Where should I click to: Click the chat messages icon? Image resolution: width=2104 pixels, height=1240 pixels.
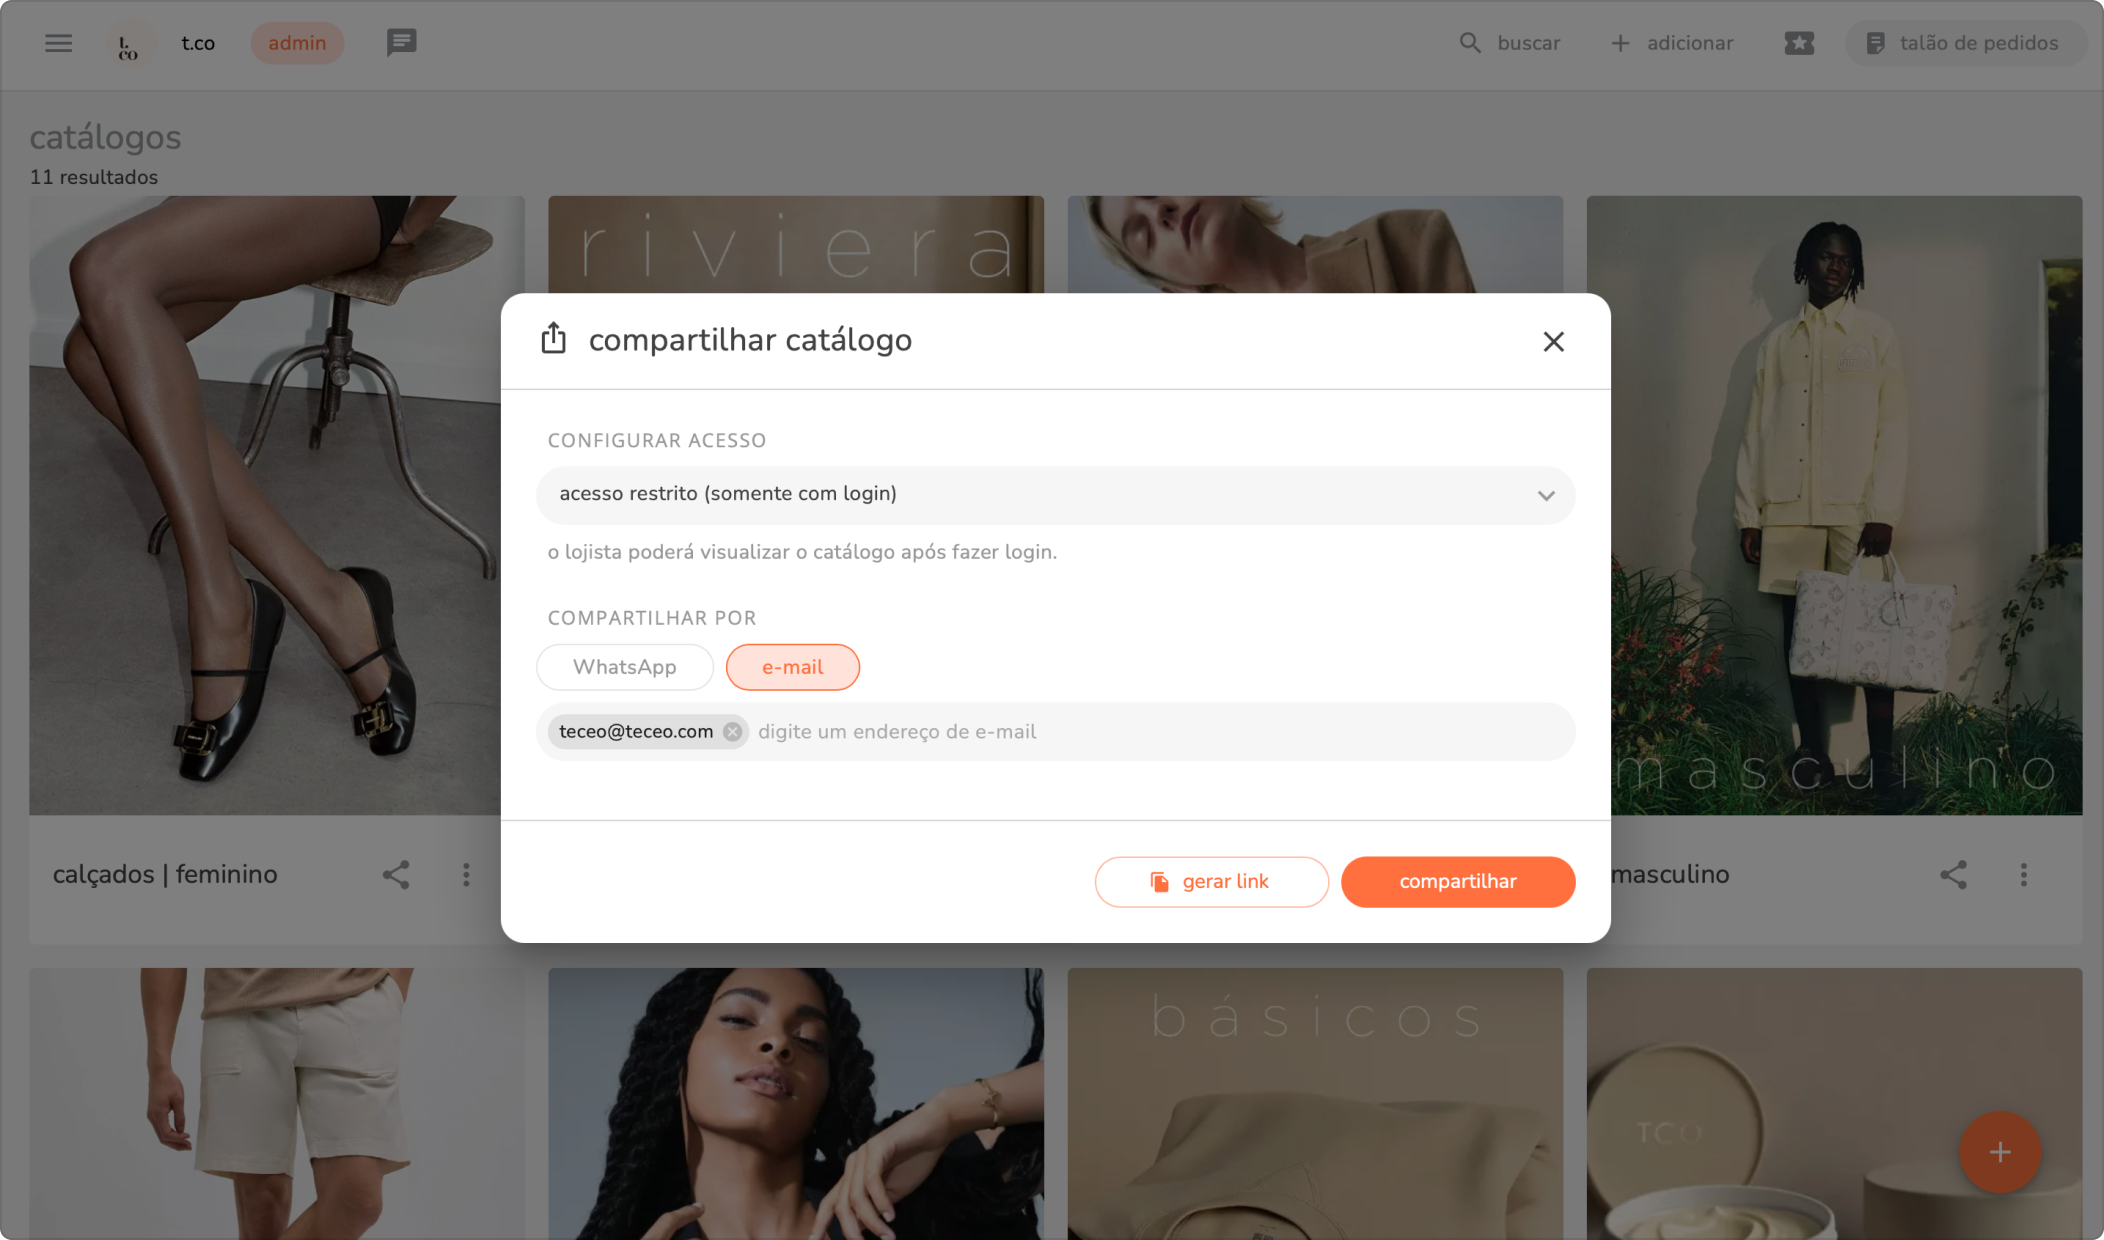[401, 43]
